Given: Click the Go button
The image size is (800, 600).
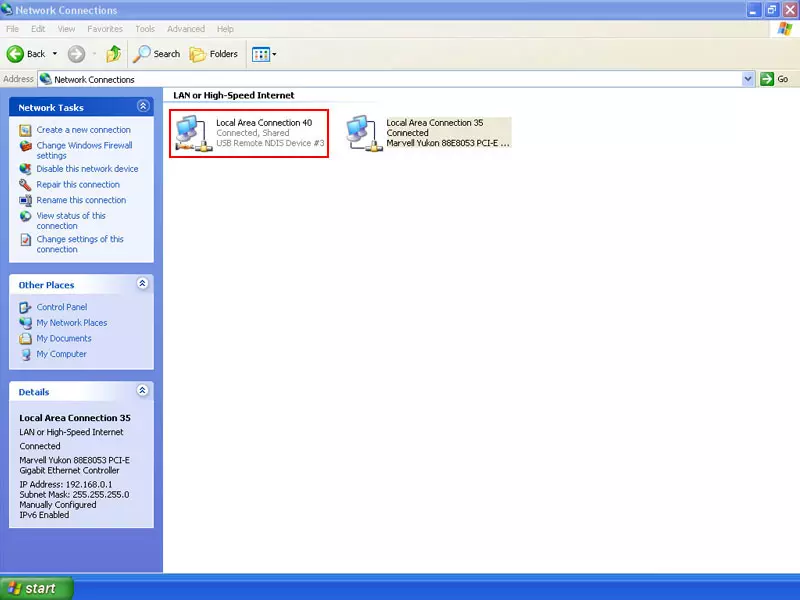Looking at the screenshot, I should [774, 79].
